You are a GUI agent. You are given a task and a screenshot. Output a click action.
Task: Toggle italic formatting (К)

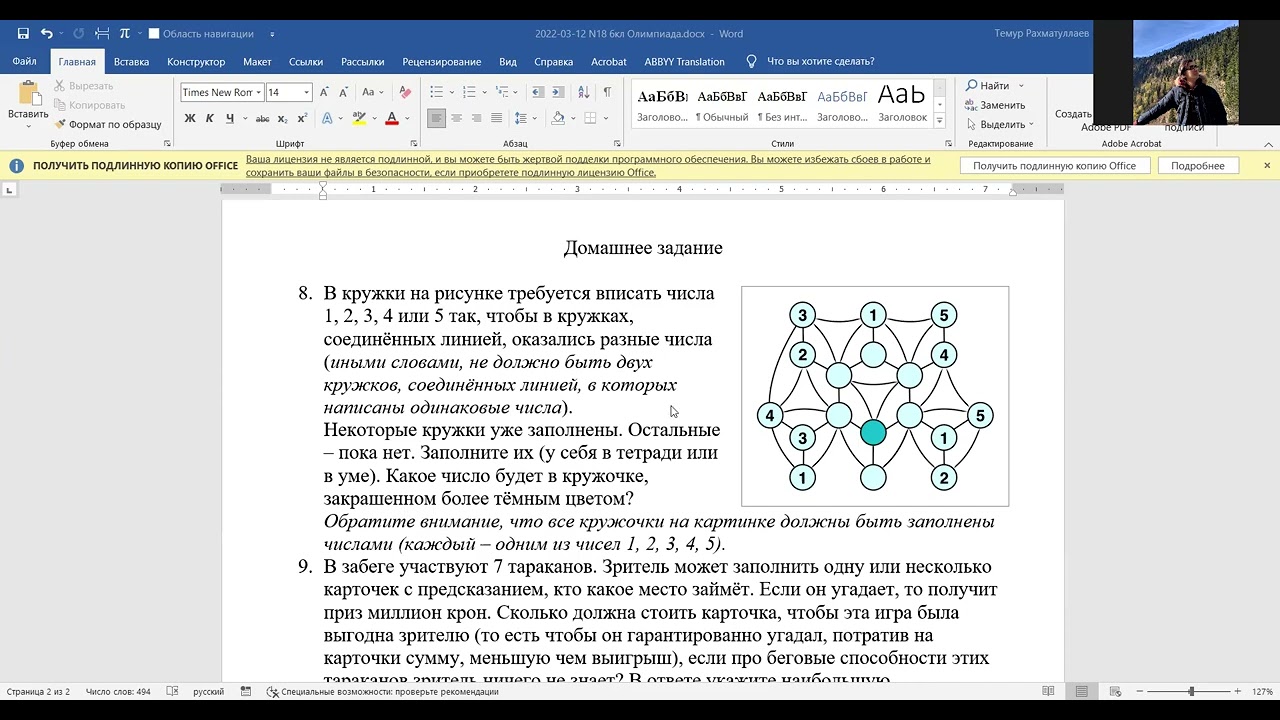point(209,118)
